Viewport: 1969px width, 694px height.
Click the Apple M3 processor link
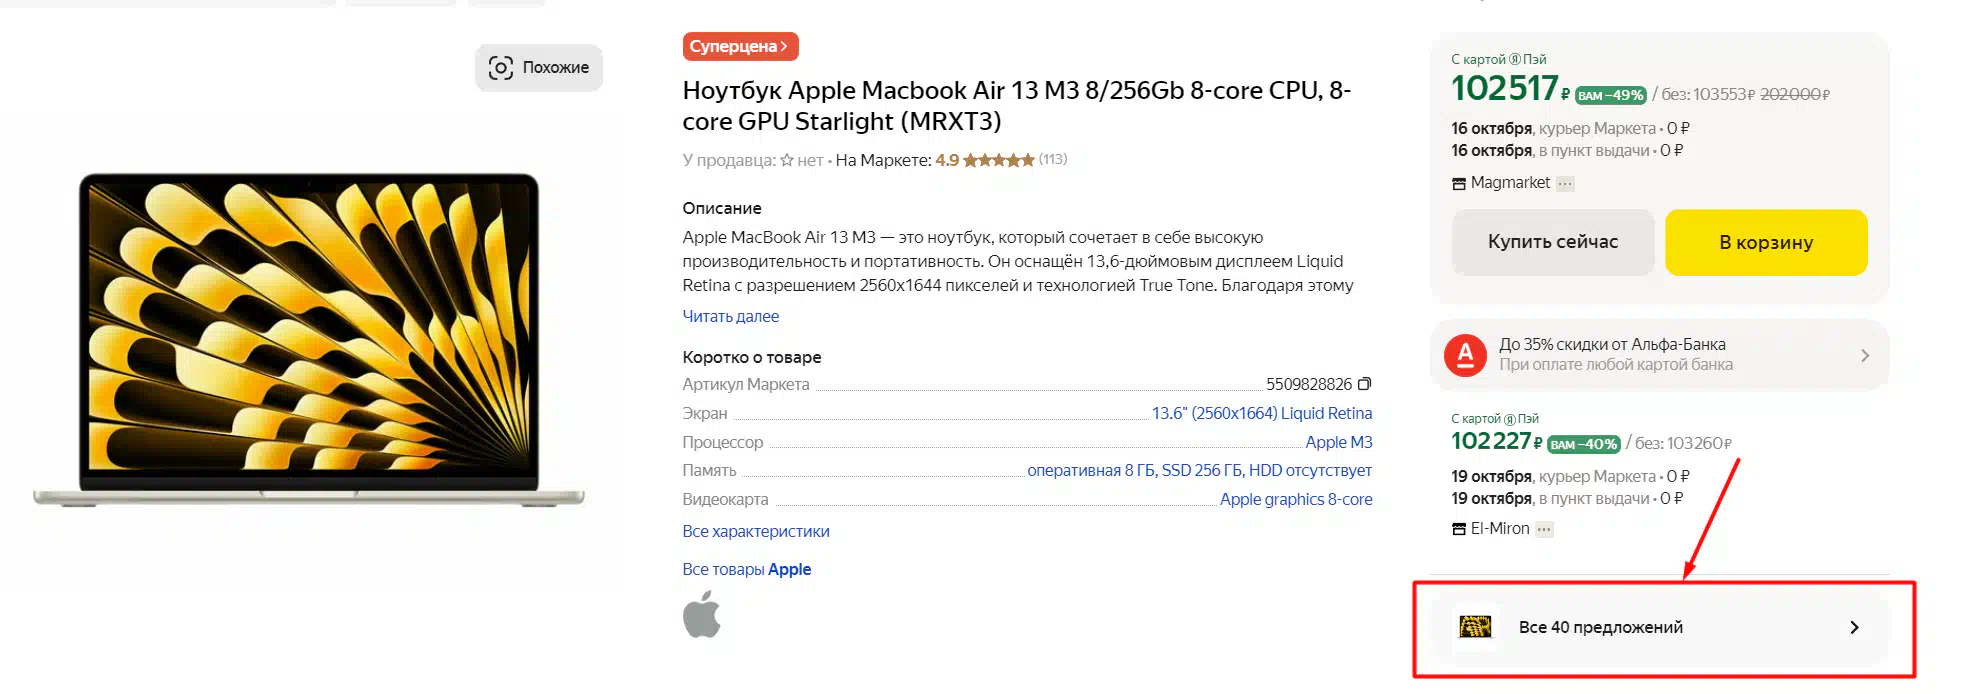pos(1338,442)
